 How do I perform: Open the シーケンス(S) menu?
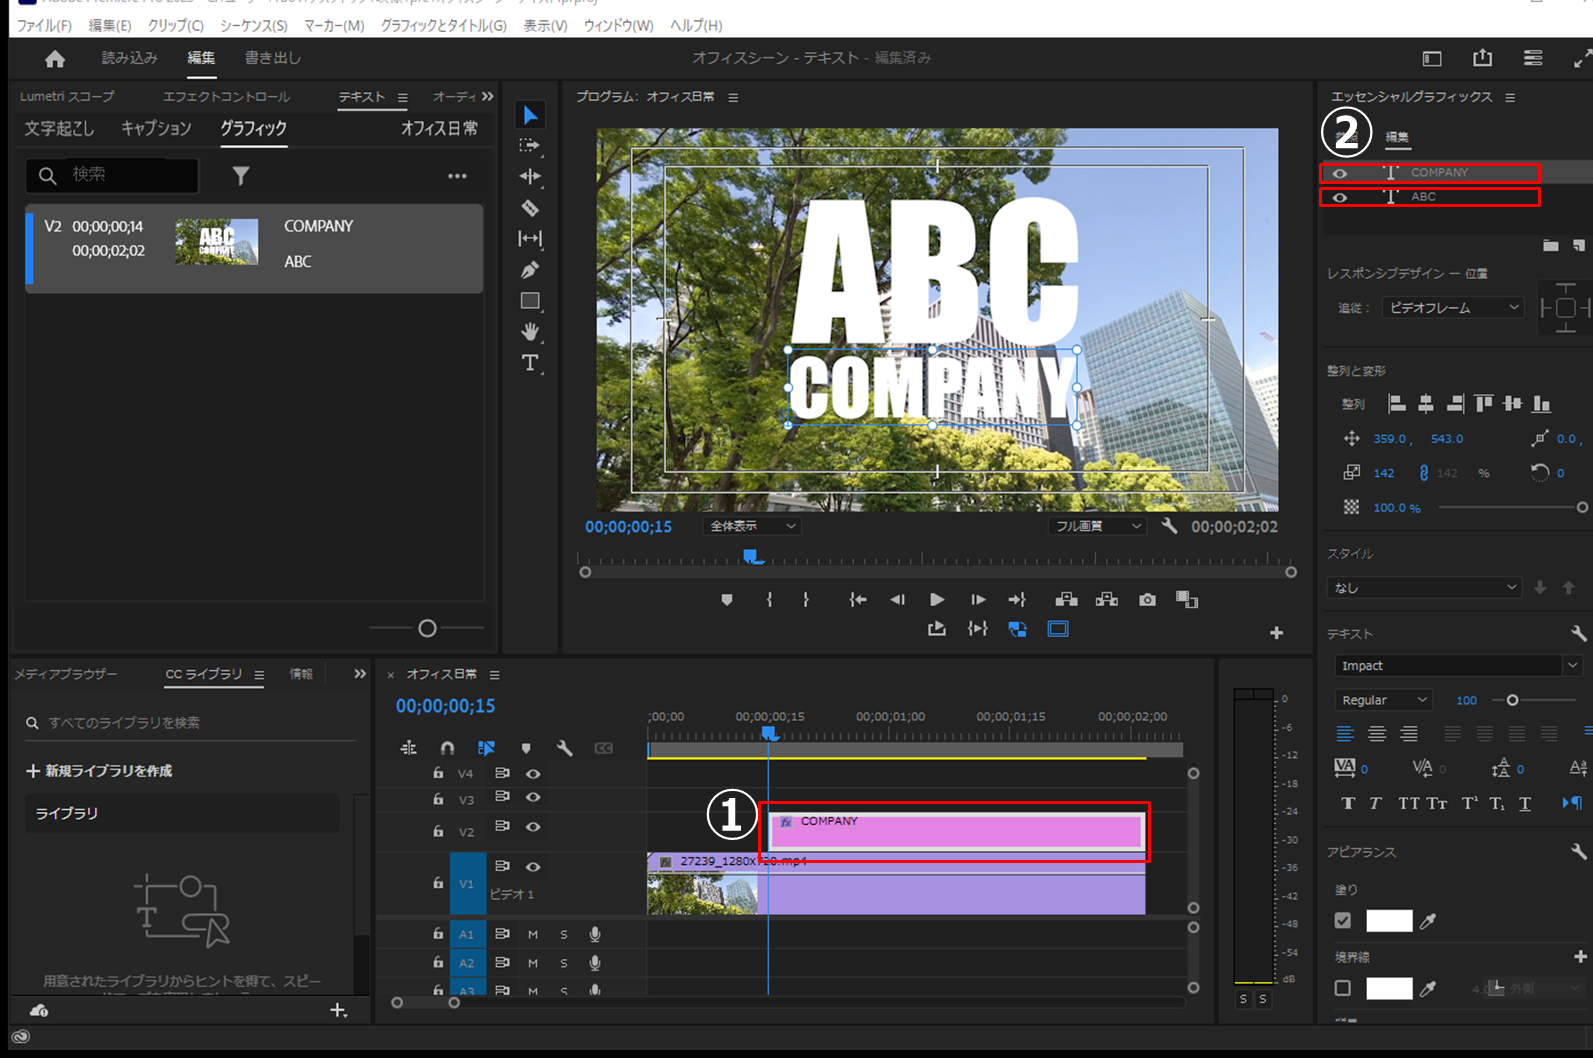253,25
